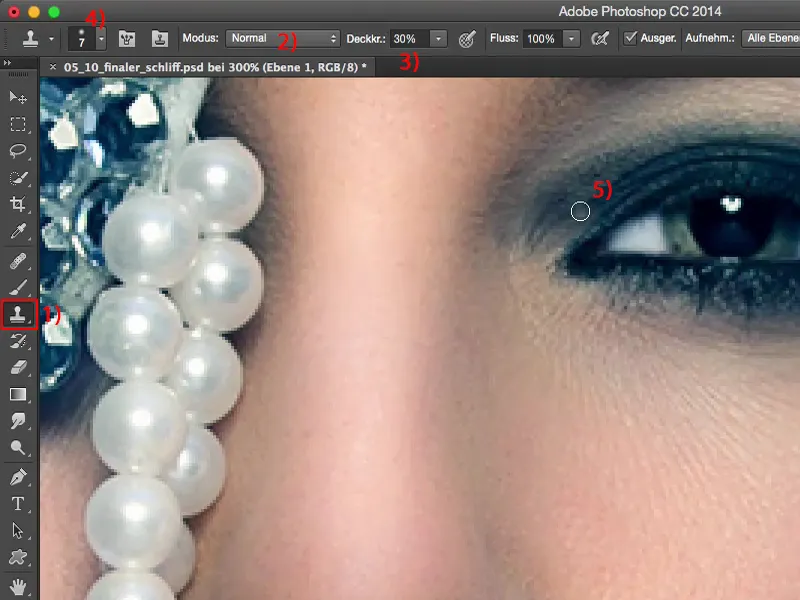Select the Move tool

coord(18,97)
